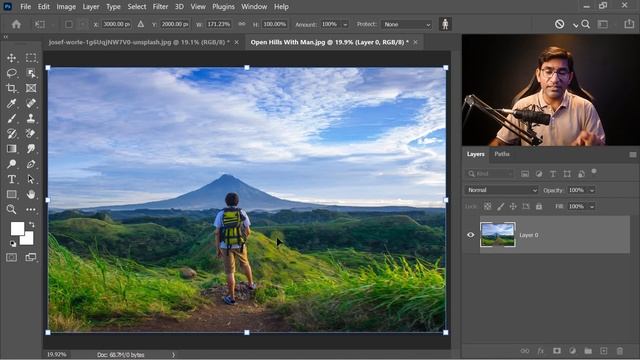Toggle Quick Mask mode
Screen dimensions: 640x360
point(11,257)
